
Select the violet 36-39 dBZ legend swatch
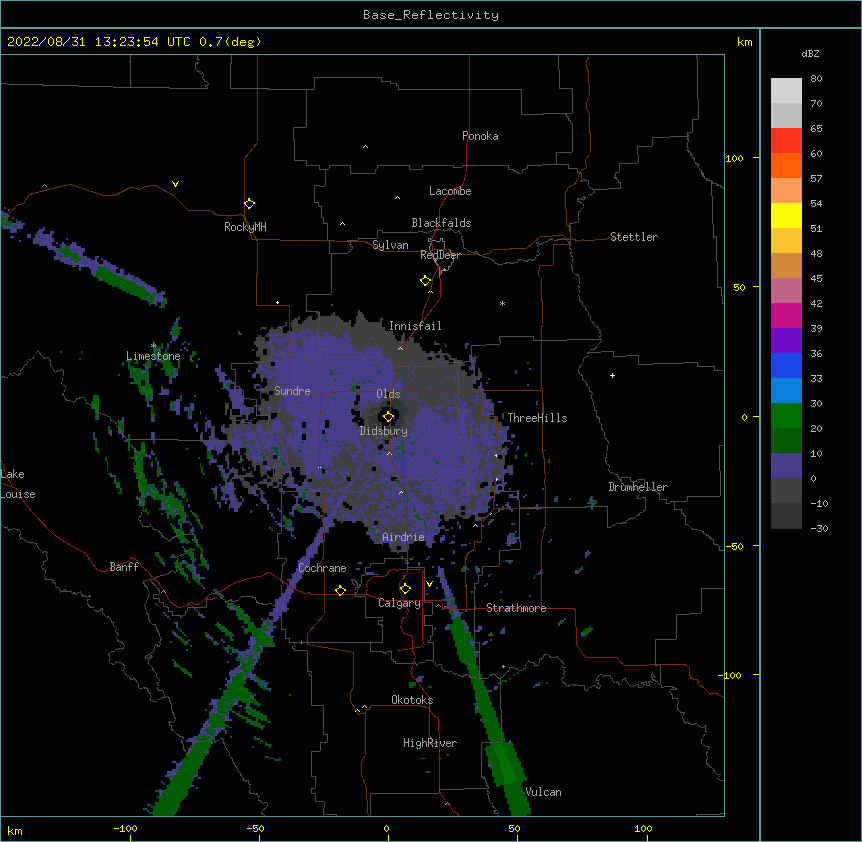point(786,341)
